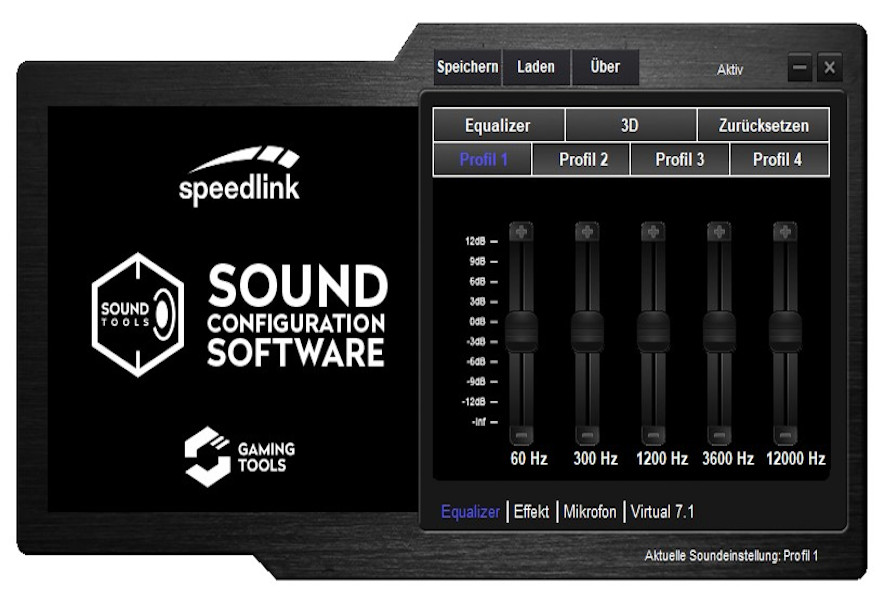Click the speedlink logo
The width and height of the screenshot is (885, 602).
point(239,175)
